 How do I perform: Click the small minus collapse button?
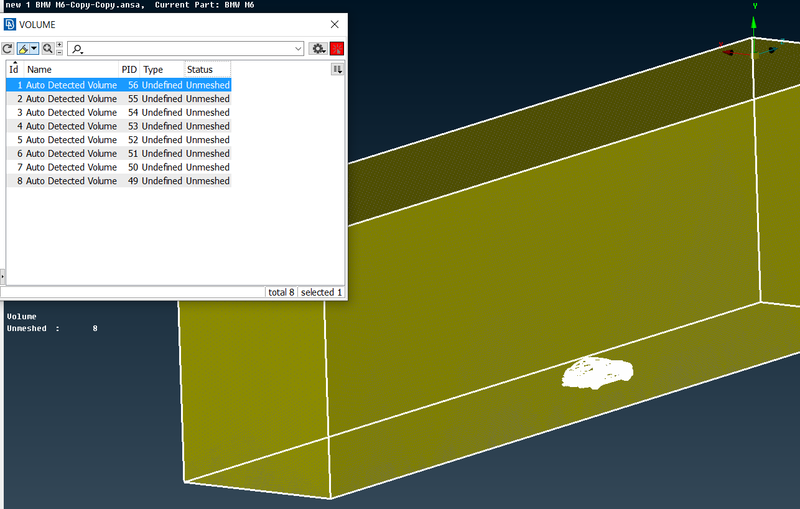(60, 52)
